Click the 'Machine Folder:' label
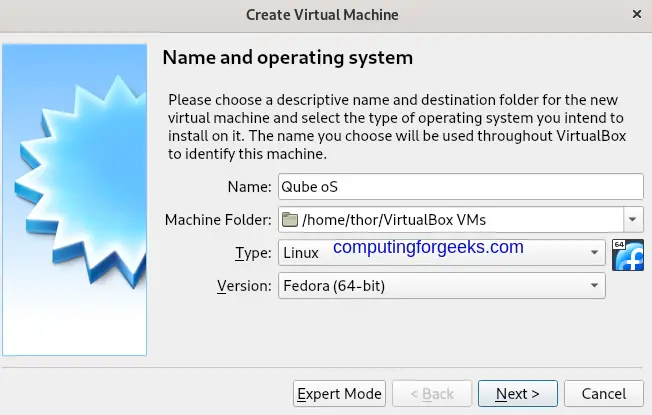This screenshot has width=652, height=415. 218,220
